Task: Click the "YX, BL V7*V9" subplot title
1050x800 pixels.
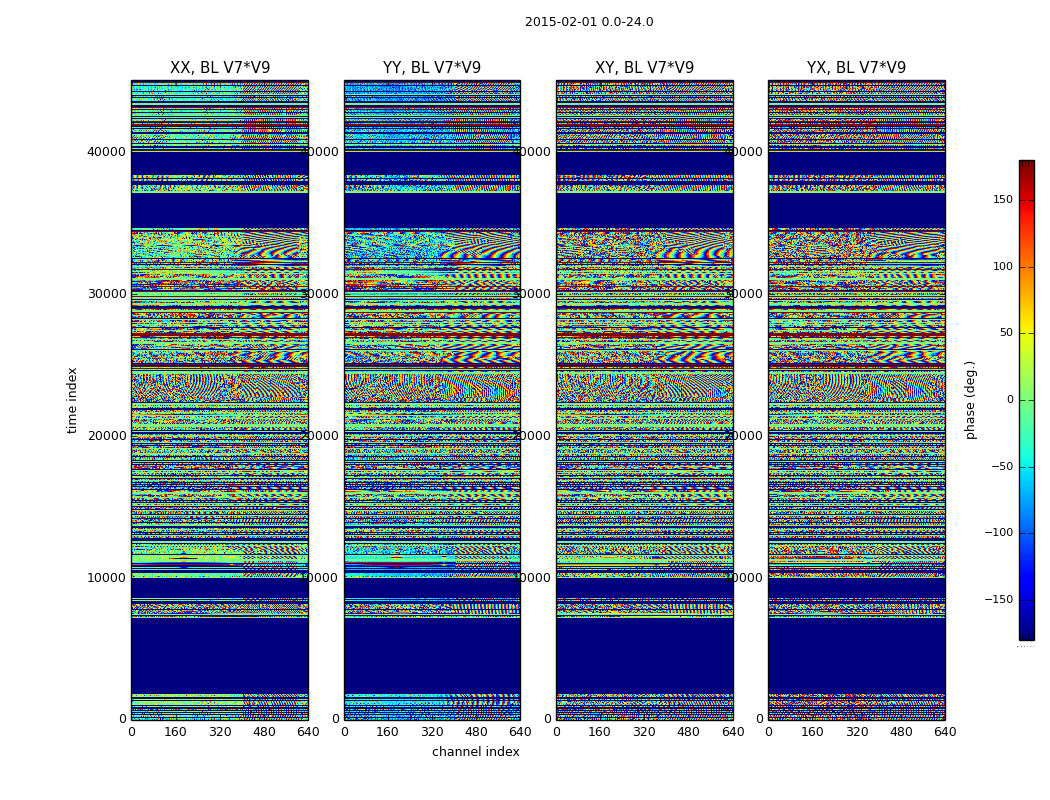Action: pos(856,68)
